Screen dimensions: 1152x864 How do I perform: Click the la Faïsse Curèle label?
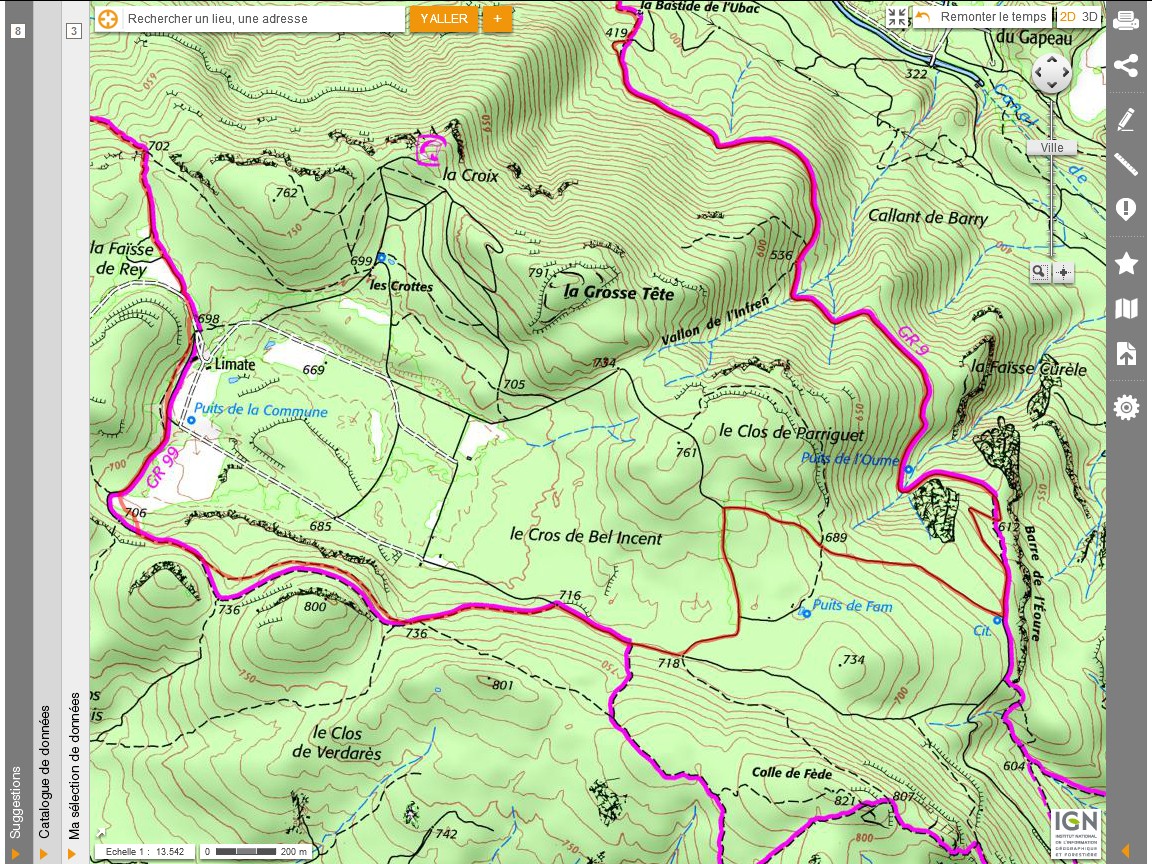click(x=1029, y=368)
